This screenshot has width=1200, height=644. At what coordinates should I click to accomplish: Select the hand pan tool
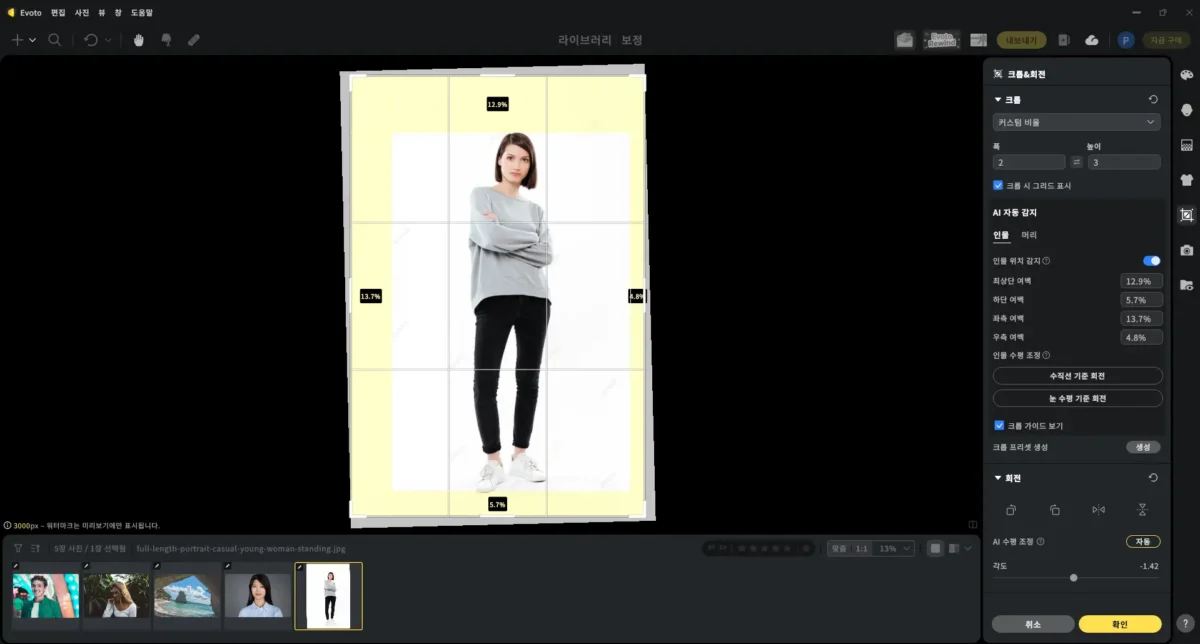[x=139, y=40]
